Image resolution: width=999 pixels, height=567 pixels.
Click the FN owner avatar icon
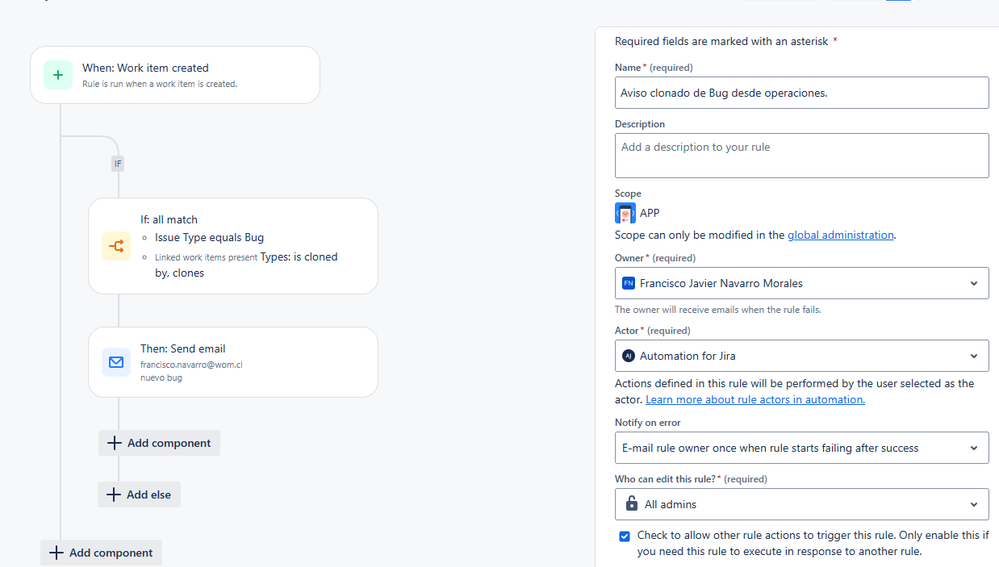pyautogui.click(x=628, y=283)
